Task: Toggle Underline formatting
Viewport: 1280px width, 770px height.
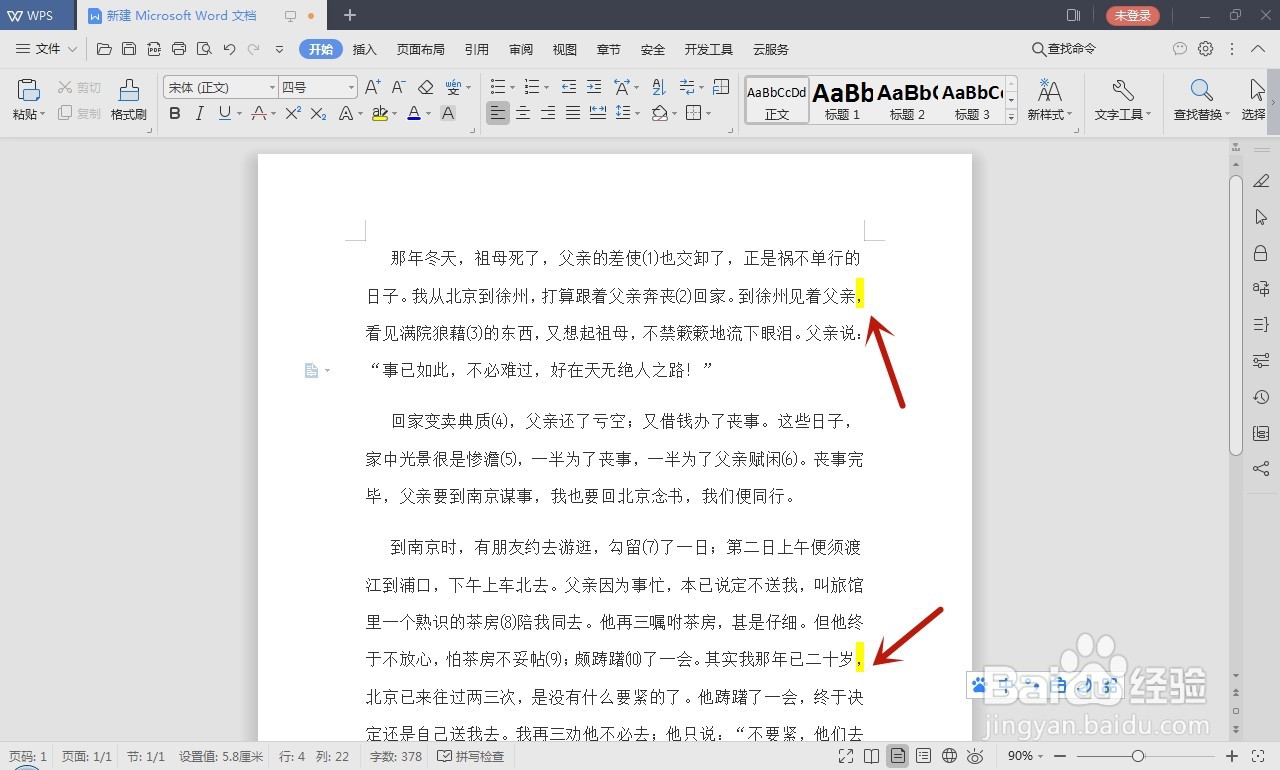Action: pyautogui.click(x=225, y=114)
